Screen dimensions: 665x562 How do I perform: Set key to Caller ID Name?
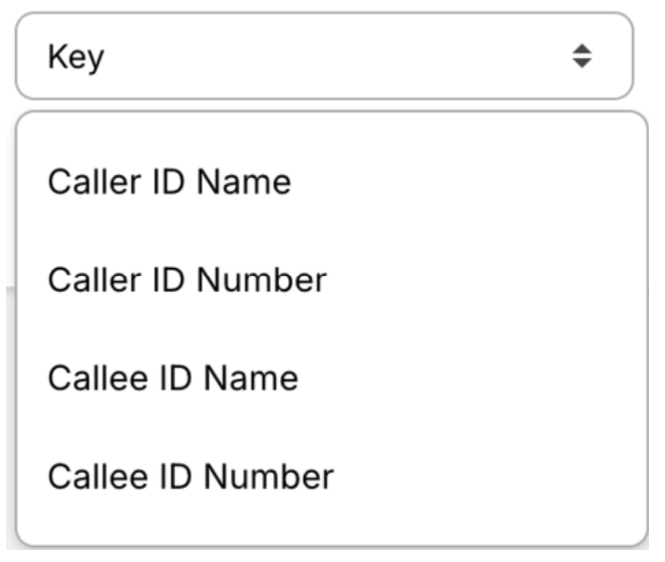[x=169, y=182]
